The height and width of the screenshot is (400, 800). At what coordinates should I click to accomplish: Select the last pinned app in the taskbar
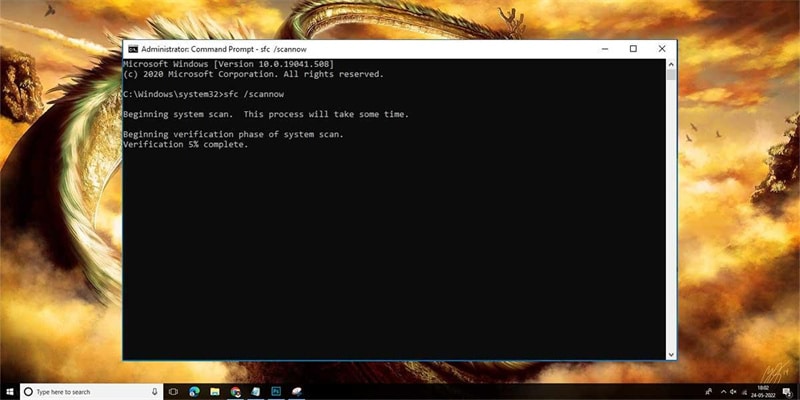(297, 392)
